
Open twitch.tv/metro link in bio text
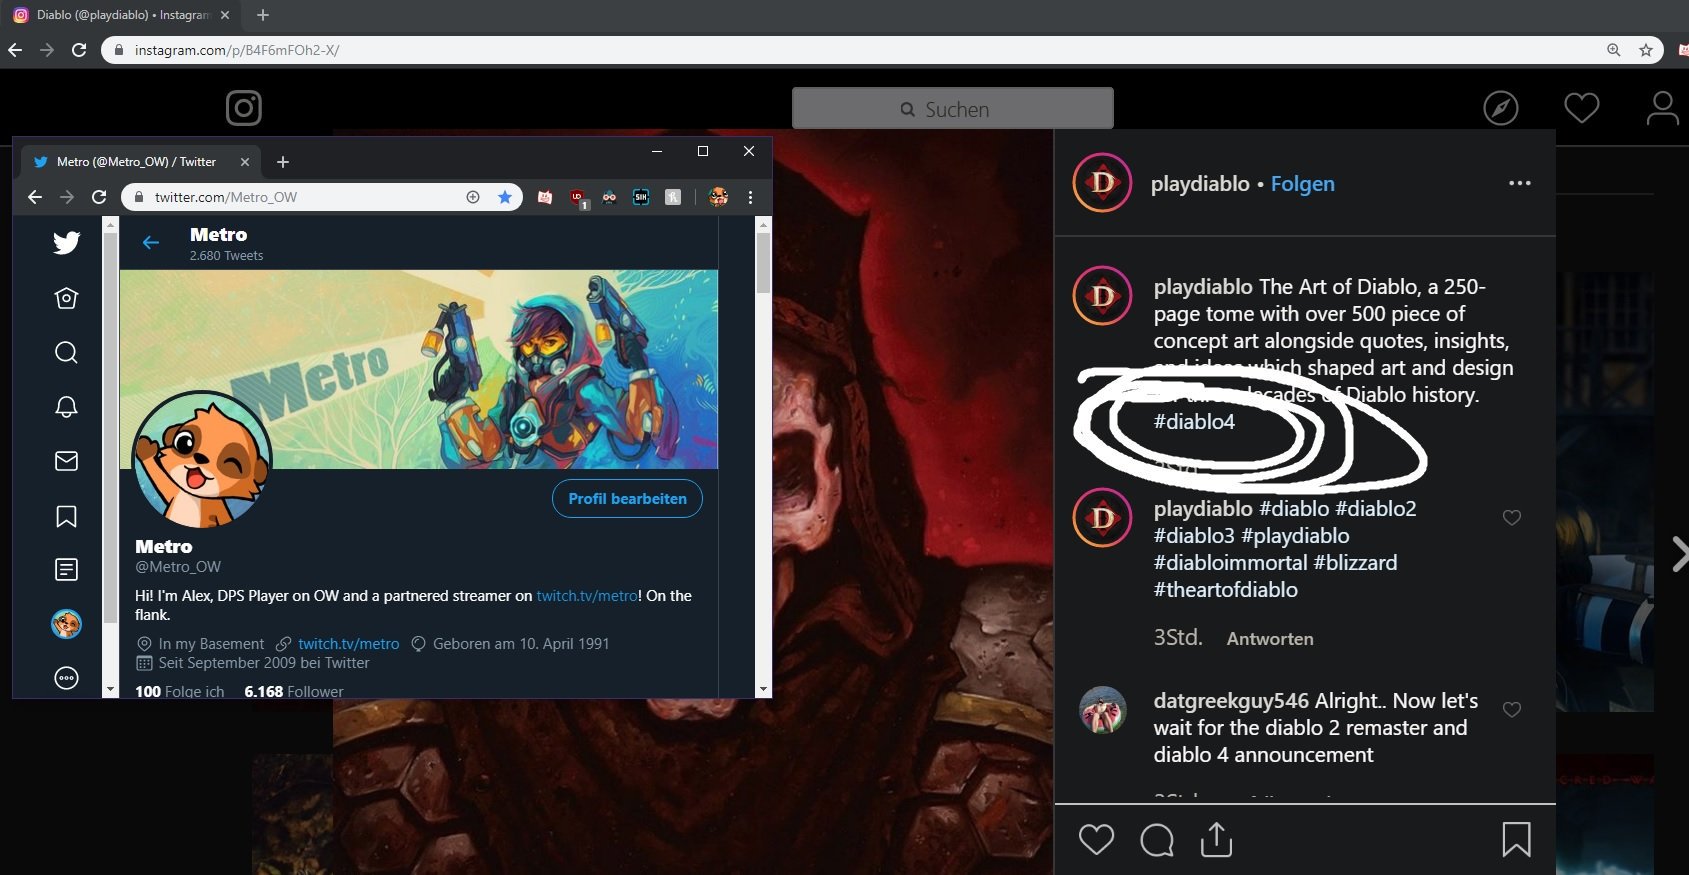point(587,596)
